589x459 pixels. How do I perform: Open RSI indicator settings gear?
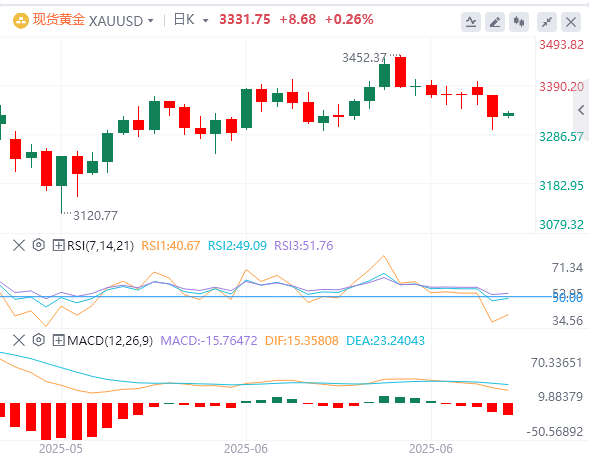click(x=38, y=245)
